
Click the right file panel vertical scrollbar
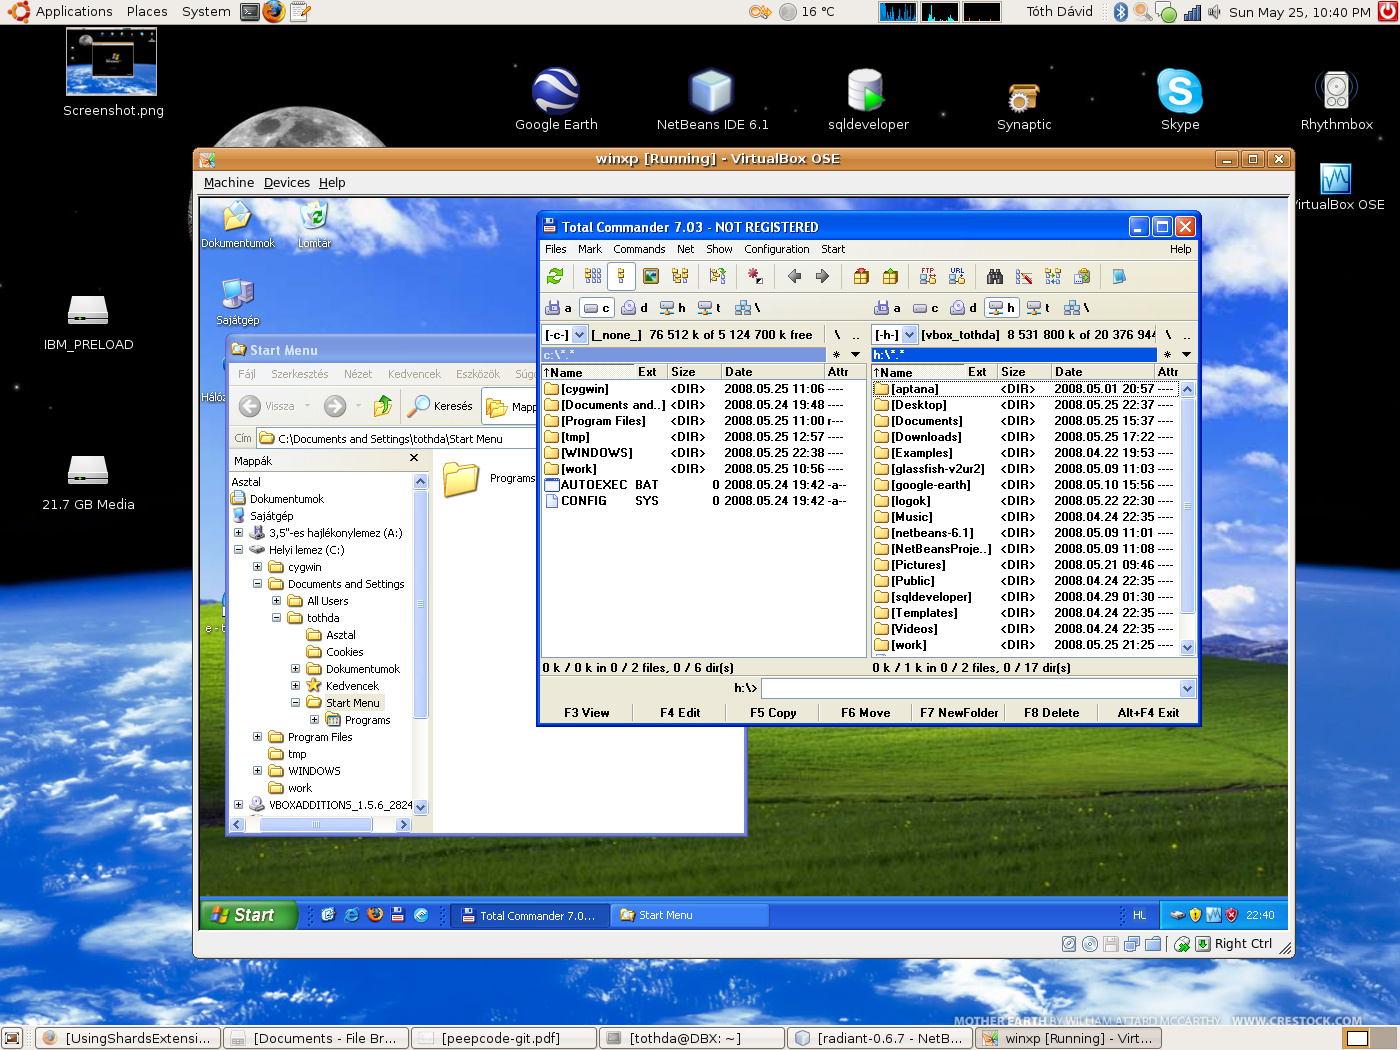[1188, 518]
